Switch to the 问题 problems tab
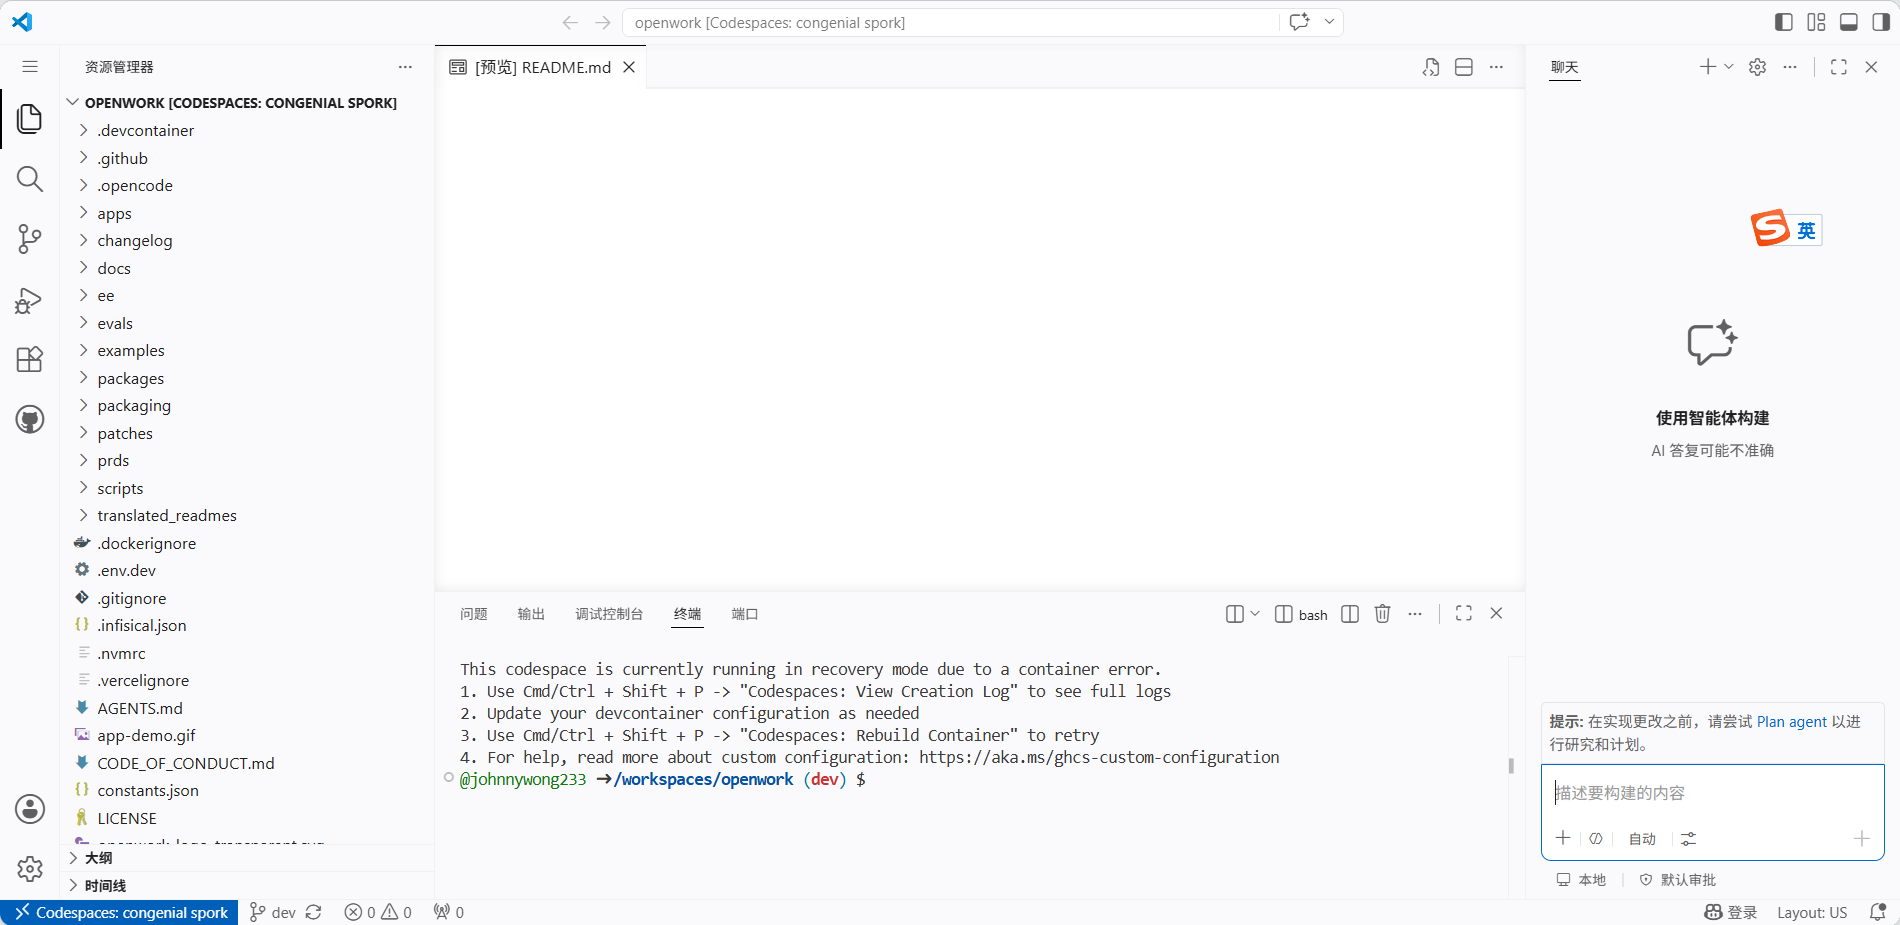 click(x=473, y=614)
